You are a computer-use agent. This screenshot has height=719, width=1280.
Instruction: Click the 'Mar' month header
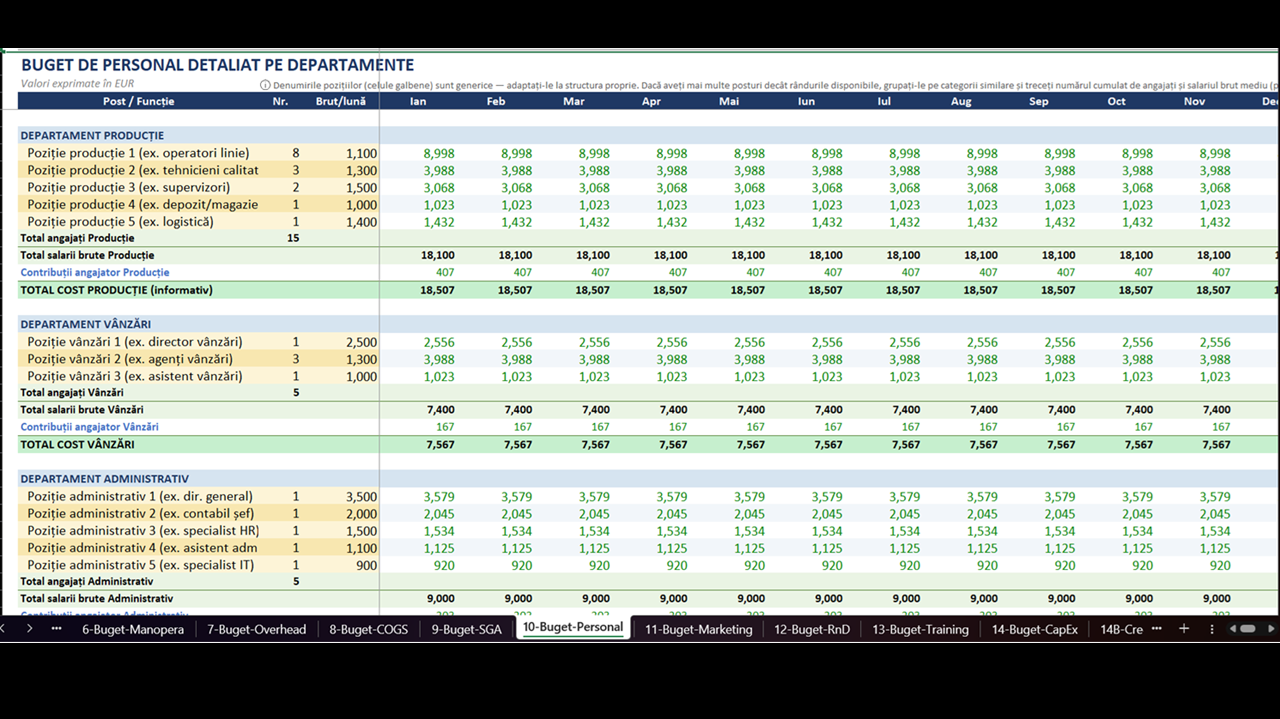coord(574,101)
